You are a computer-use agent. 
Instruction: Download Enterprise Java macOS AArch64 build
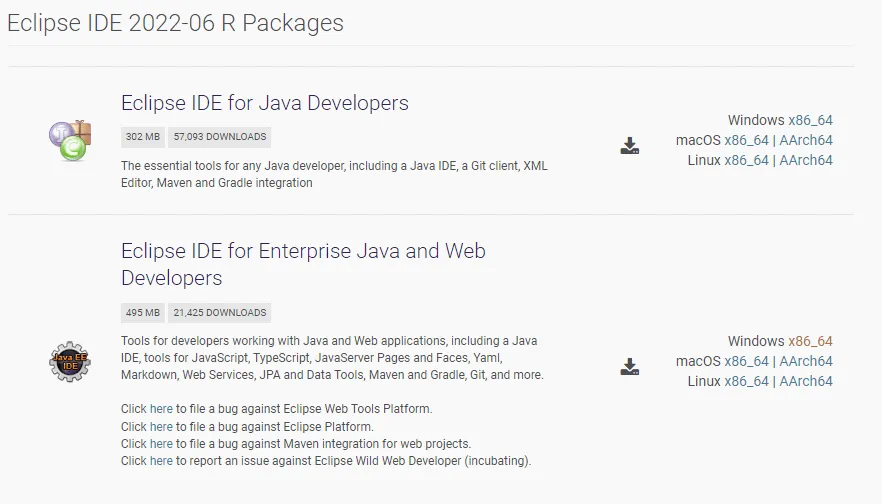(x=806, y=361)
